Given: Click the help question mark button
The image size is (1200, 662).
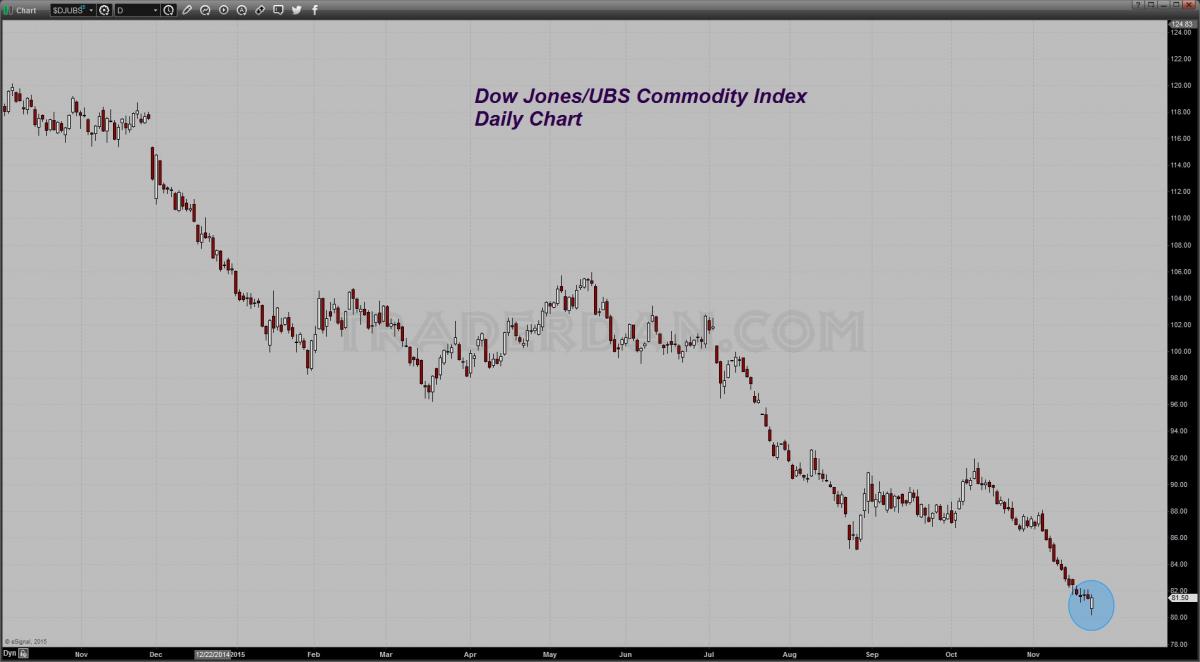Looking at the screenshot, I should [x=1138, y=6].
